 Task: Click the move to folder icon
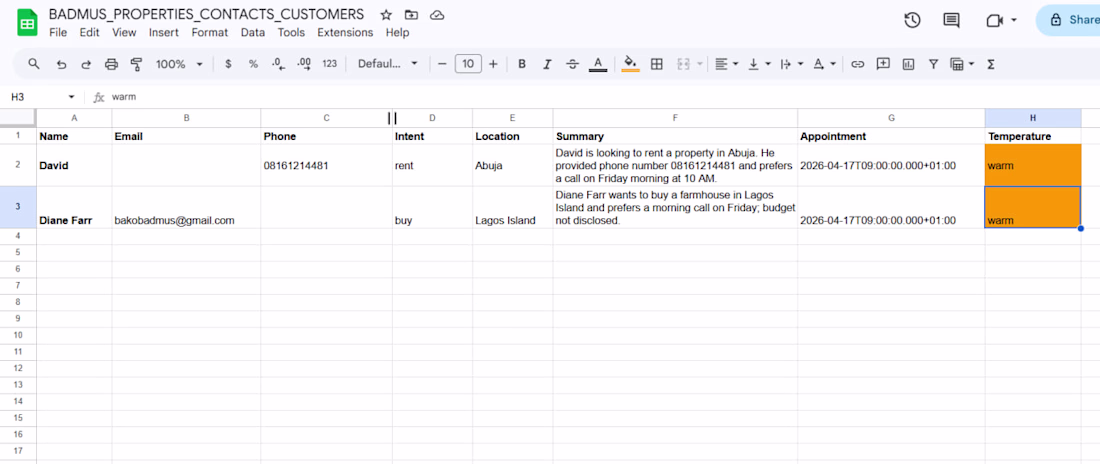point(411,15)
